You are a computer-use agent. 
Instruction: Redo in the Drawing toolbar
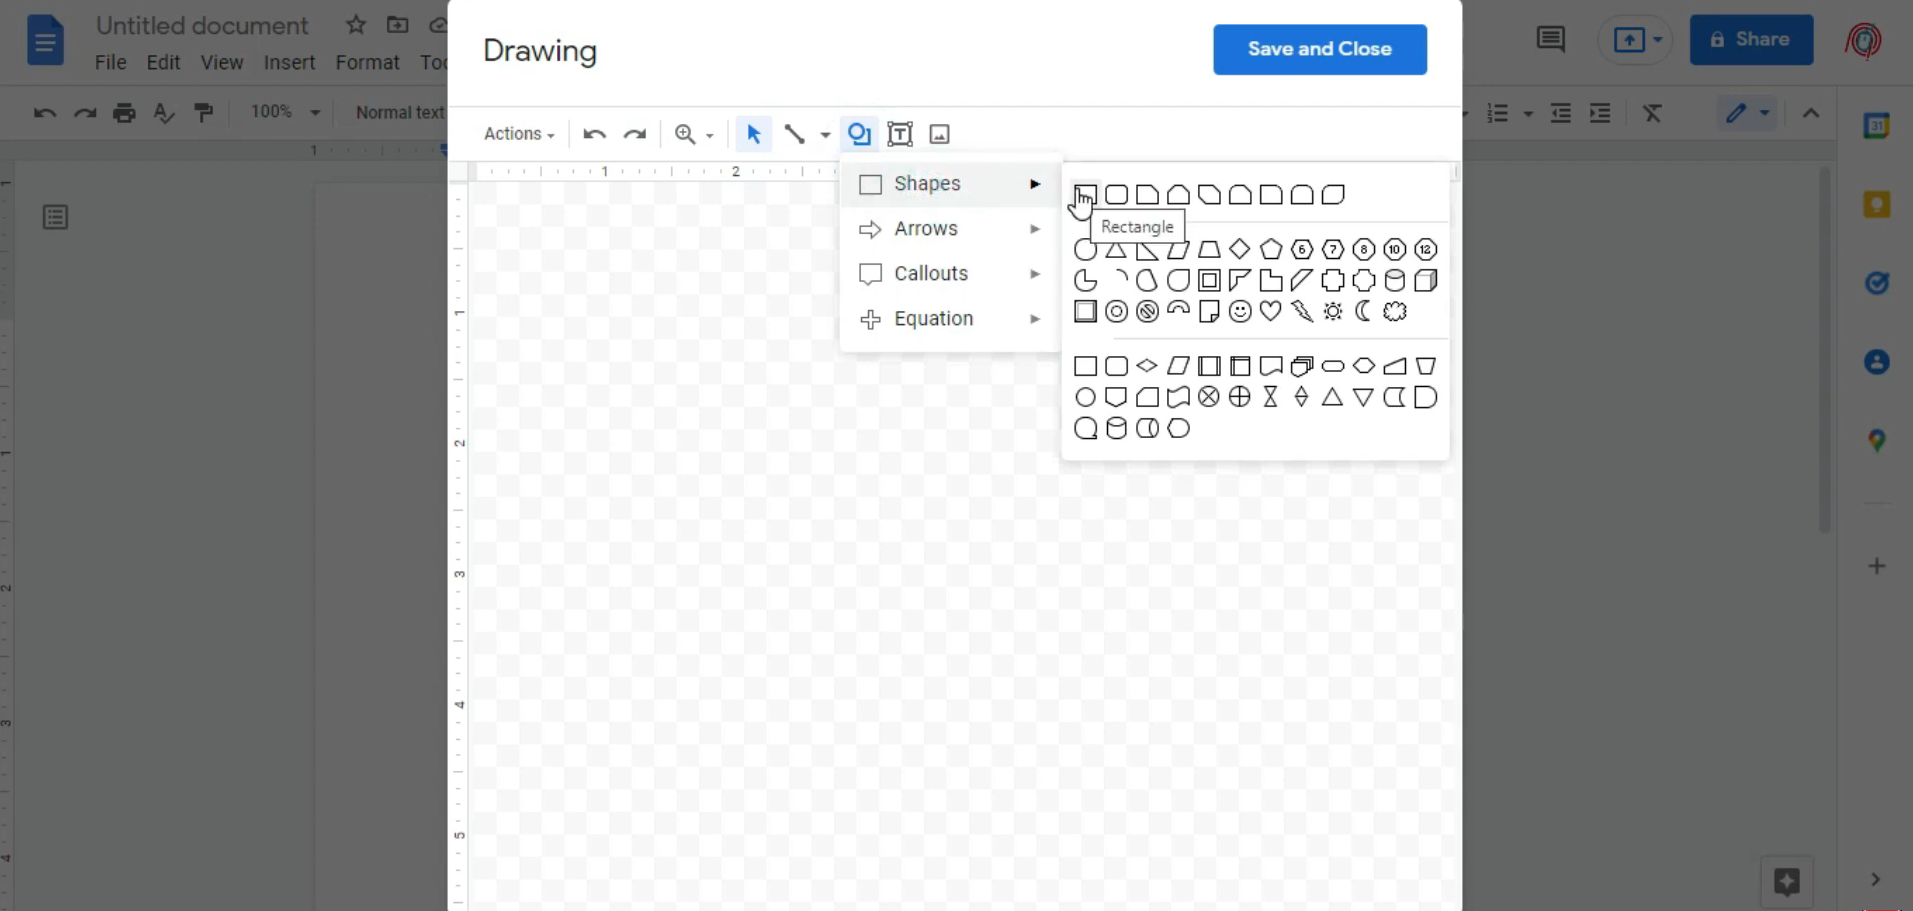[635, 134]
